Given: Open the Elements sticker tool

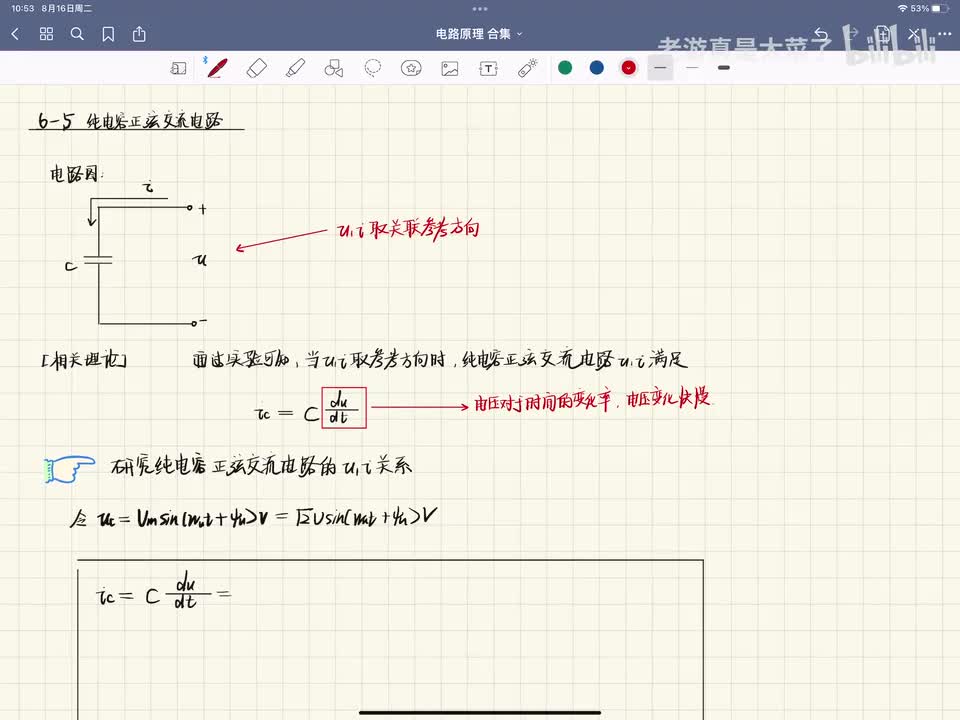Looking at the screenshot, I should (x=411, y=68).
